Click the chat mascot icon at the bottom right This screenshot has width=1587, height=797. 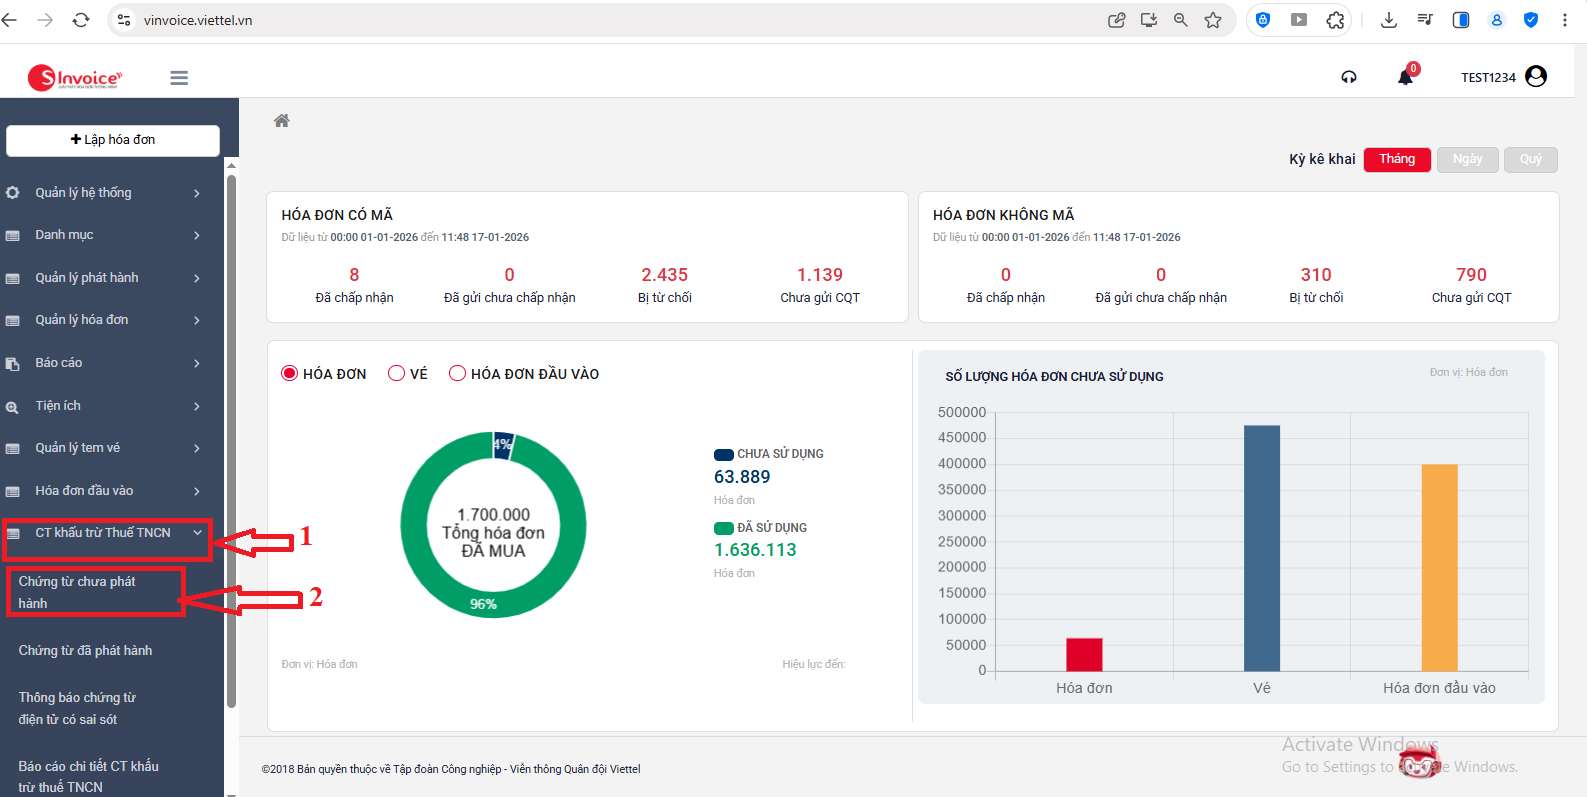pyautogui.click(x=1419, y=764)
